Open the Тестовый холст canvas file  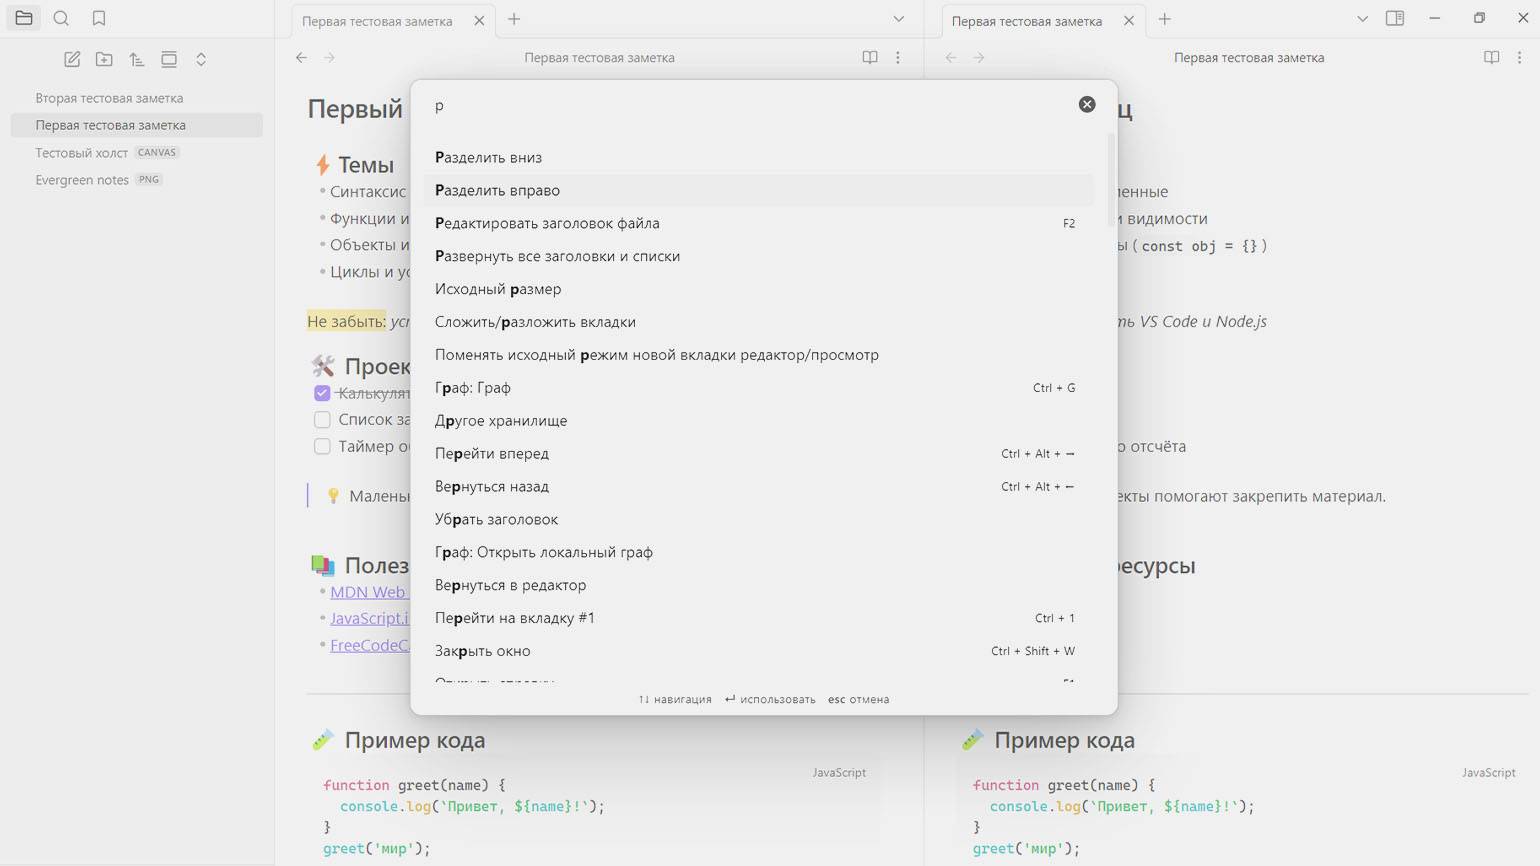pyautogui.click(x=82, y=153)
